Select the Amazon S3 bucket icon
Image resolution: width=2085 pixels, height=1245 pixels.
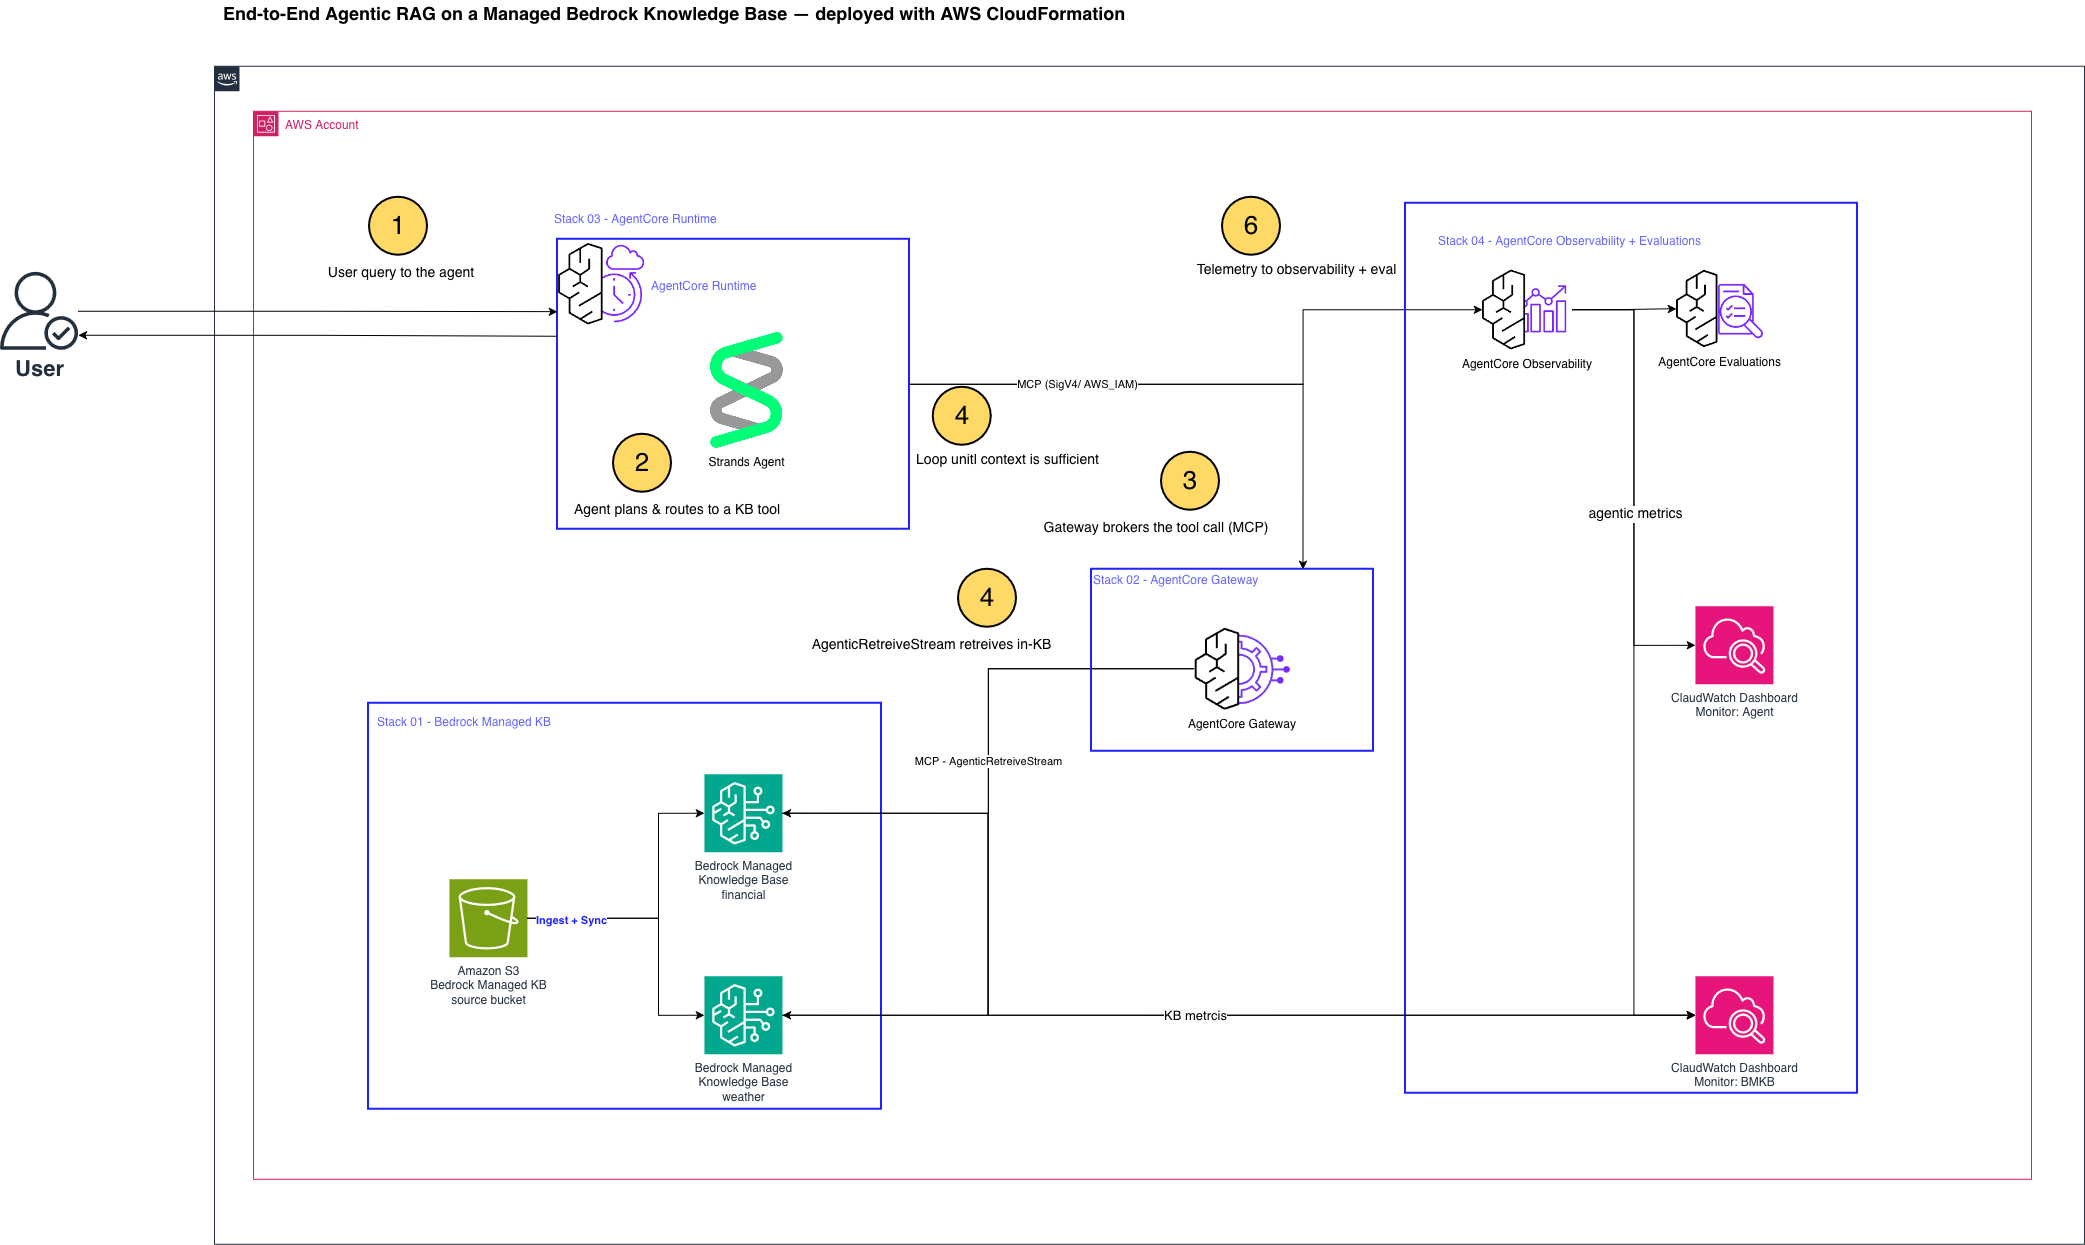(488, 918)
